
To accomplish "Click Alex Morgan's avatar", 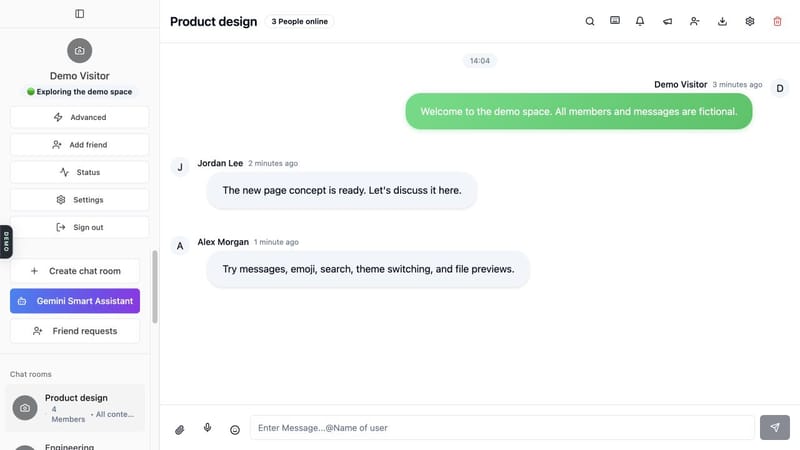I will 180,246.
